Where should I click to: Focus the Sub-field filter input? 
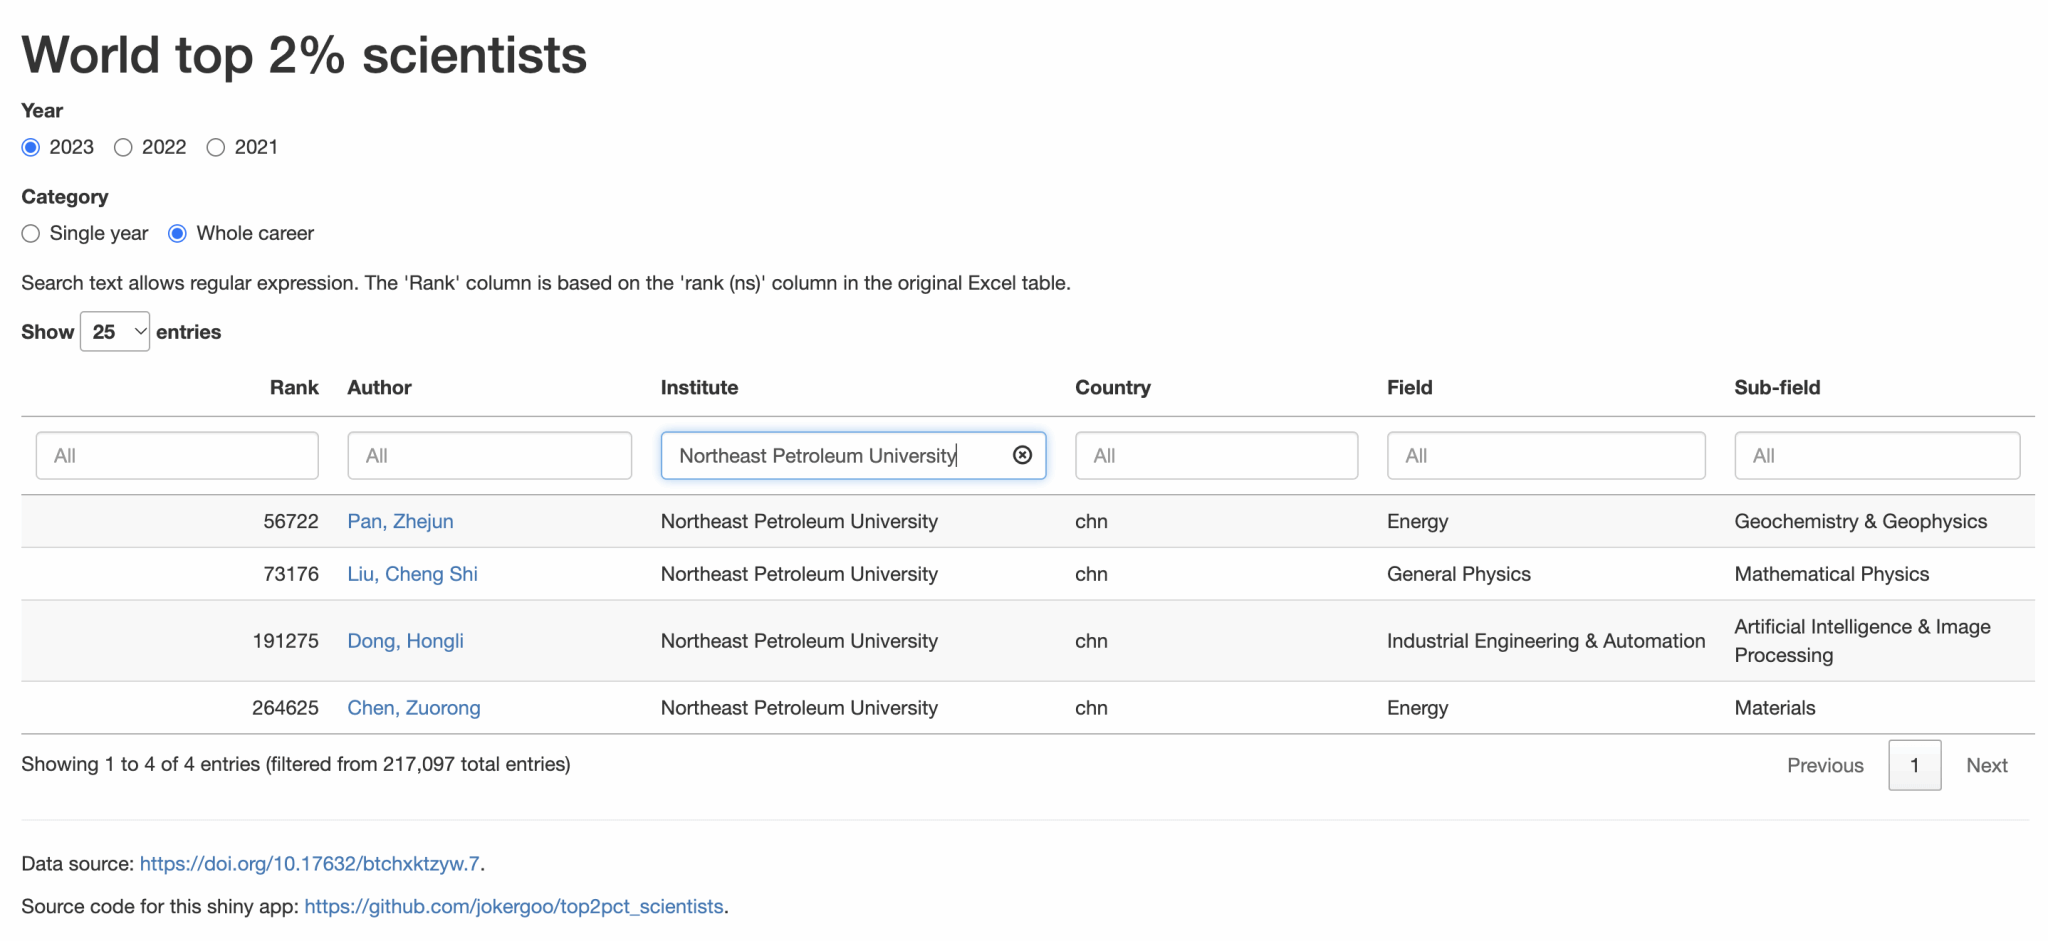click(x=1877, y=455)
